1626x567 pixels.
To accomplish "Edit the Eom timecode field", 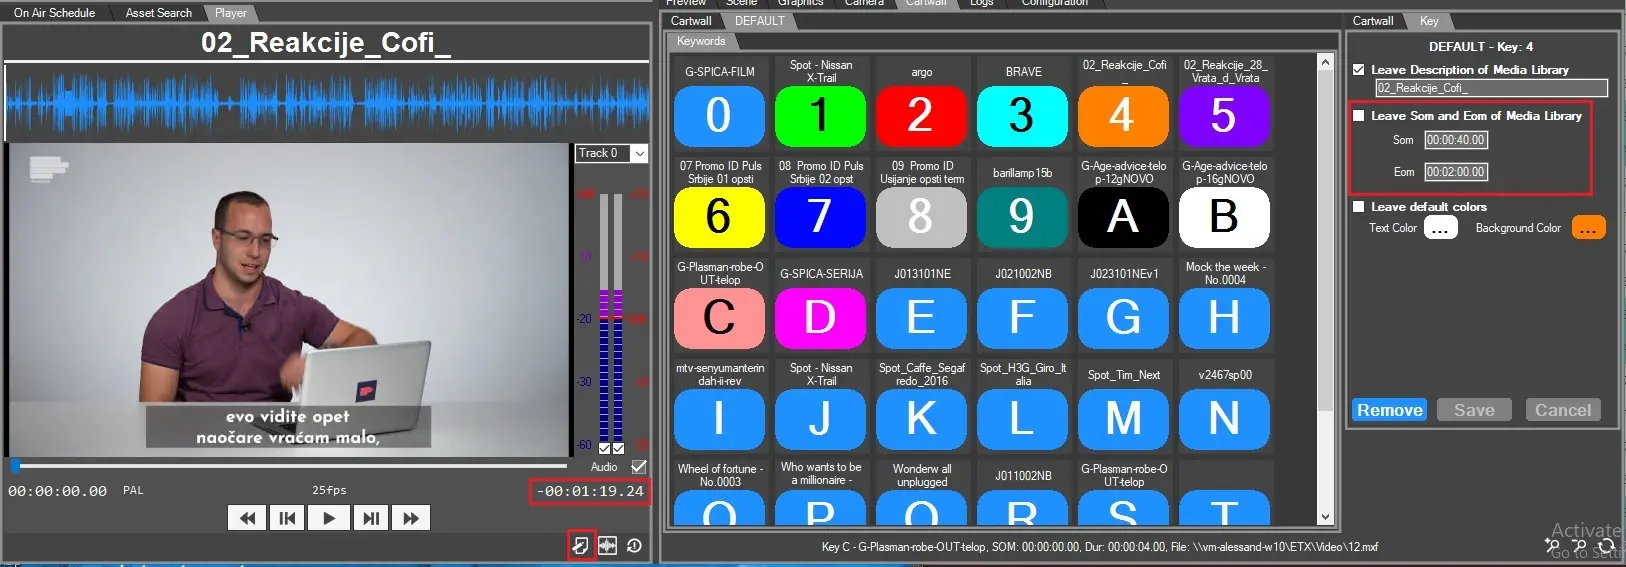I will pyautogui.click(x=1456, y=172).
